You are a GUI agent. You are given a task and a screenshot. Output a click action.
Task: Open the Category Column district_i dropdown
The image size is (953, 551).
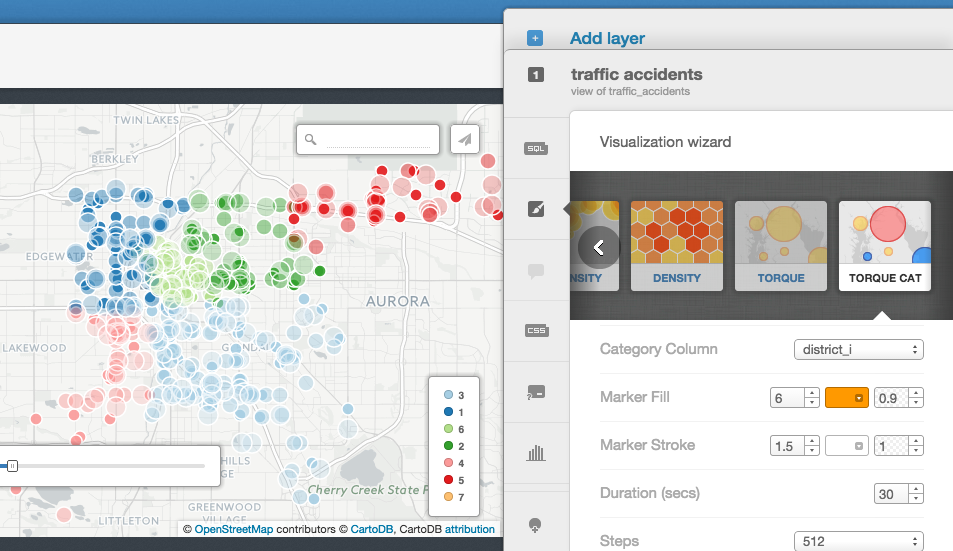point(858,350)
